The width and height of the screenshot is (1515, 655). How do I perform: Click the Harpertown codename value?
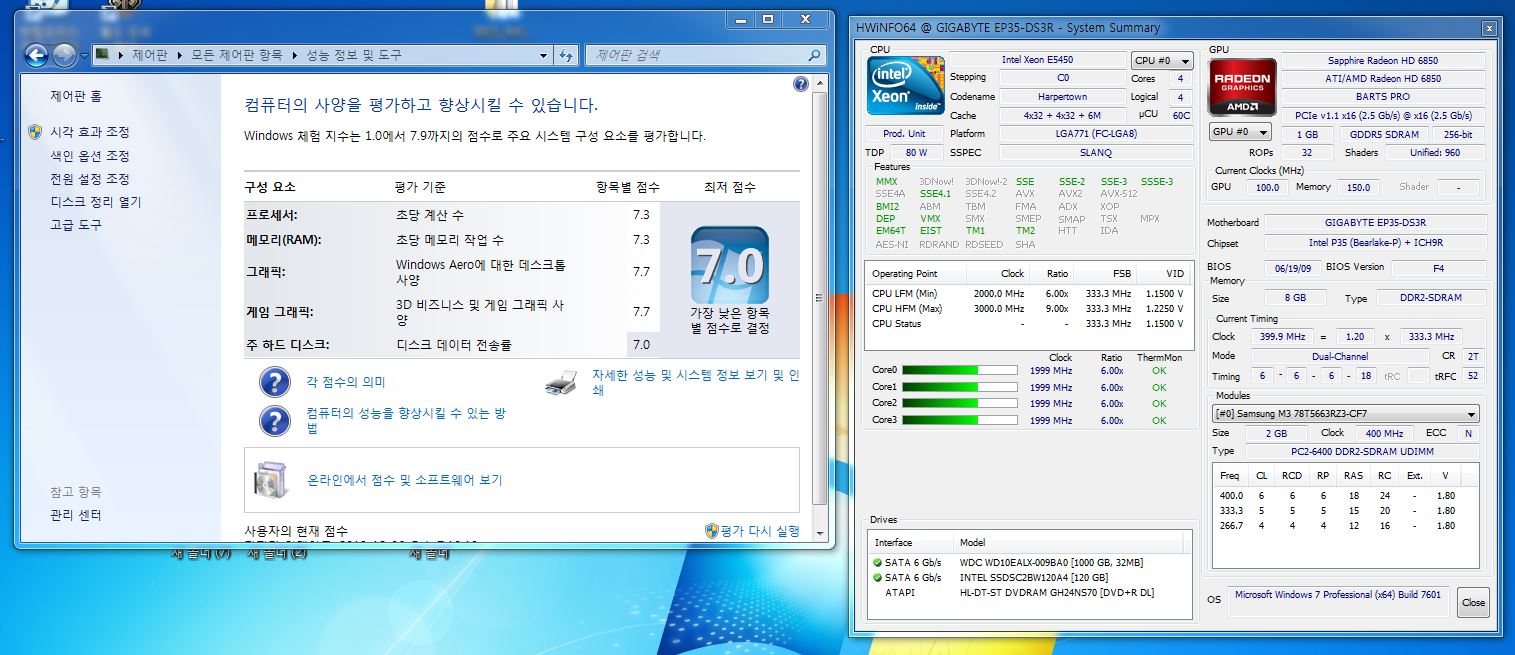click(x=1061, y=97)
